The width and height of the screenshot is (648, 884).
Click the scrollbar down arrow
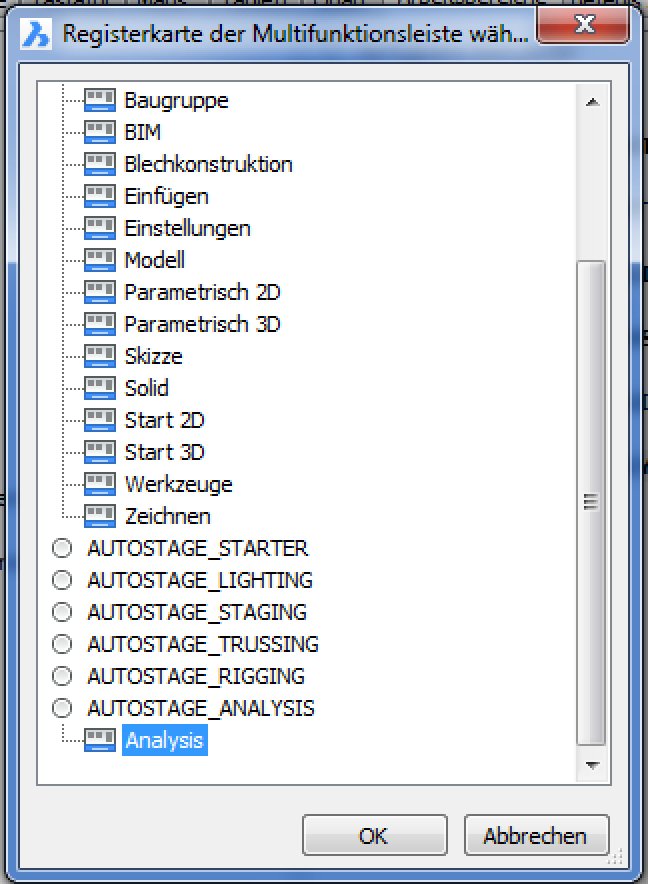pyautogui.click(x=595, y=764)
